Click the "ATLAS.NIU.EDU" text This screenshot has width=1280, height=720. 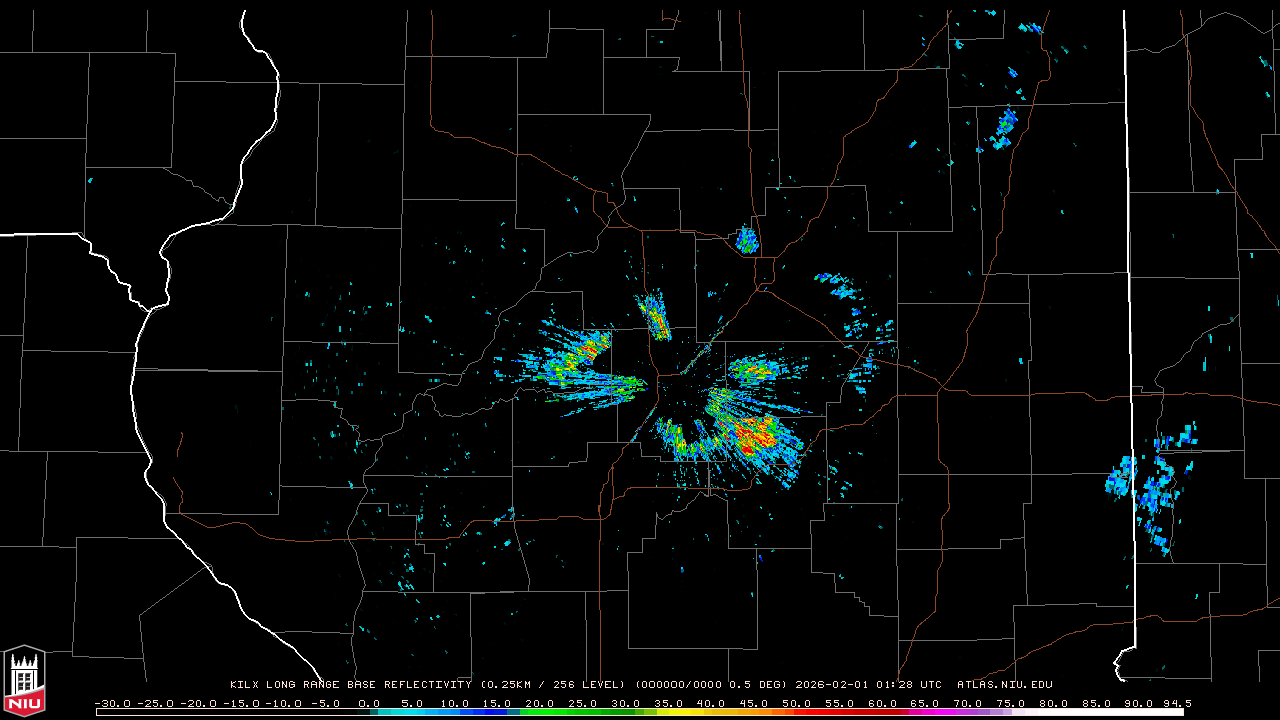coord(1005,685)
